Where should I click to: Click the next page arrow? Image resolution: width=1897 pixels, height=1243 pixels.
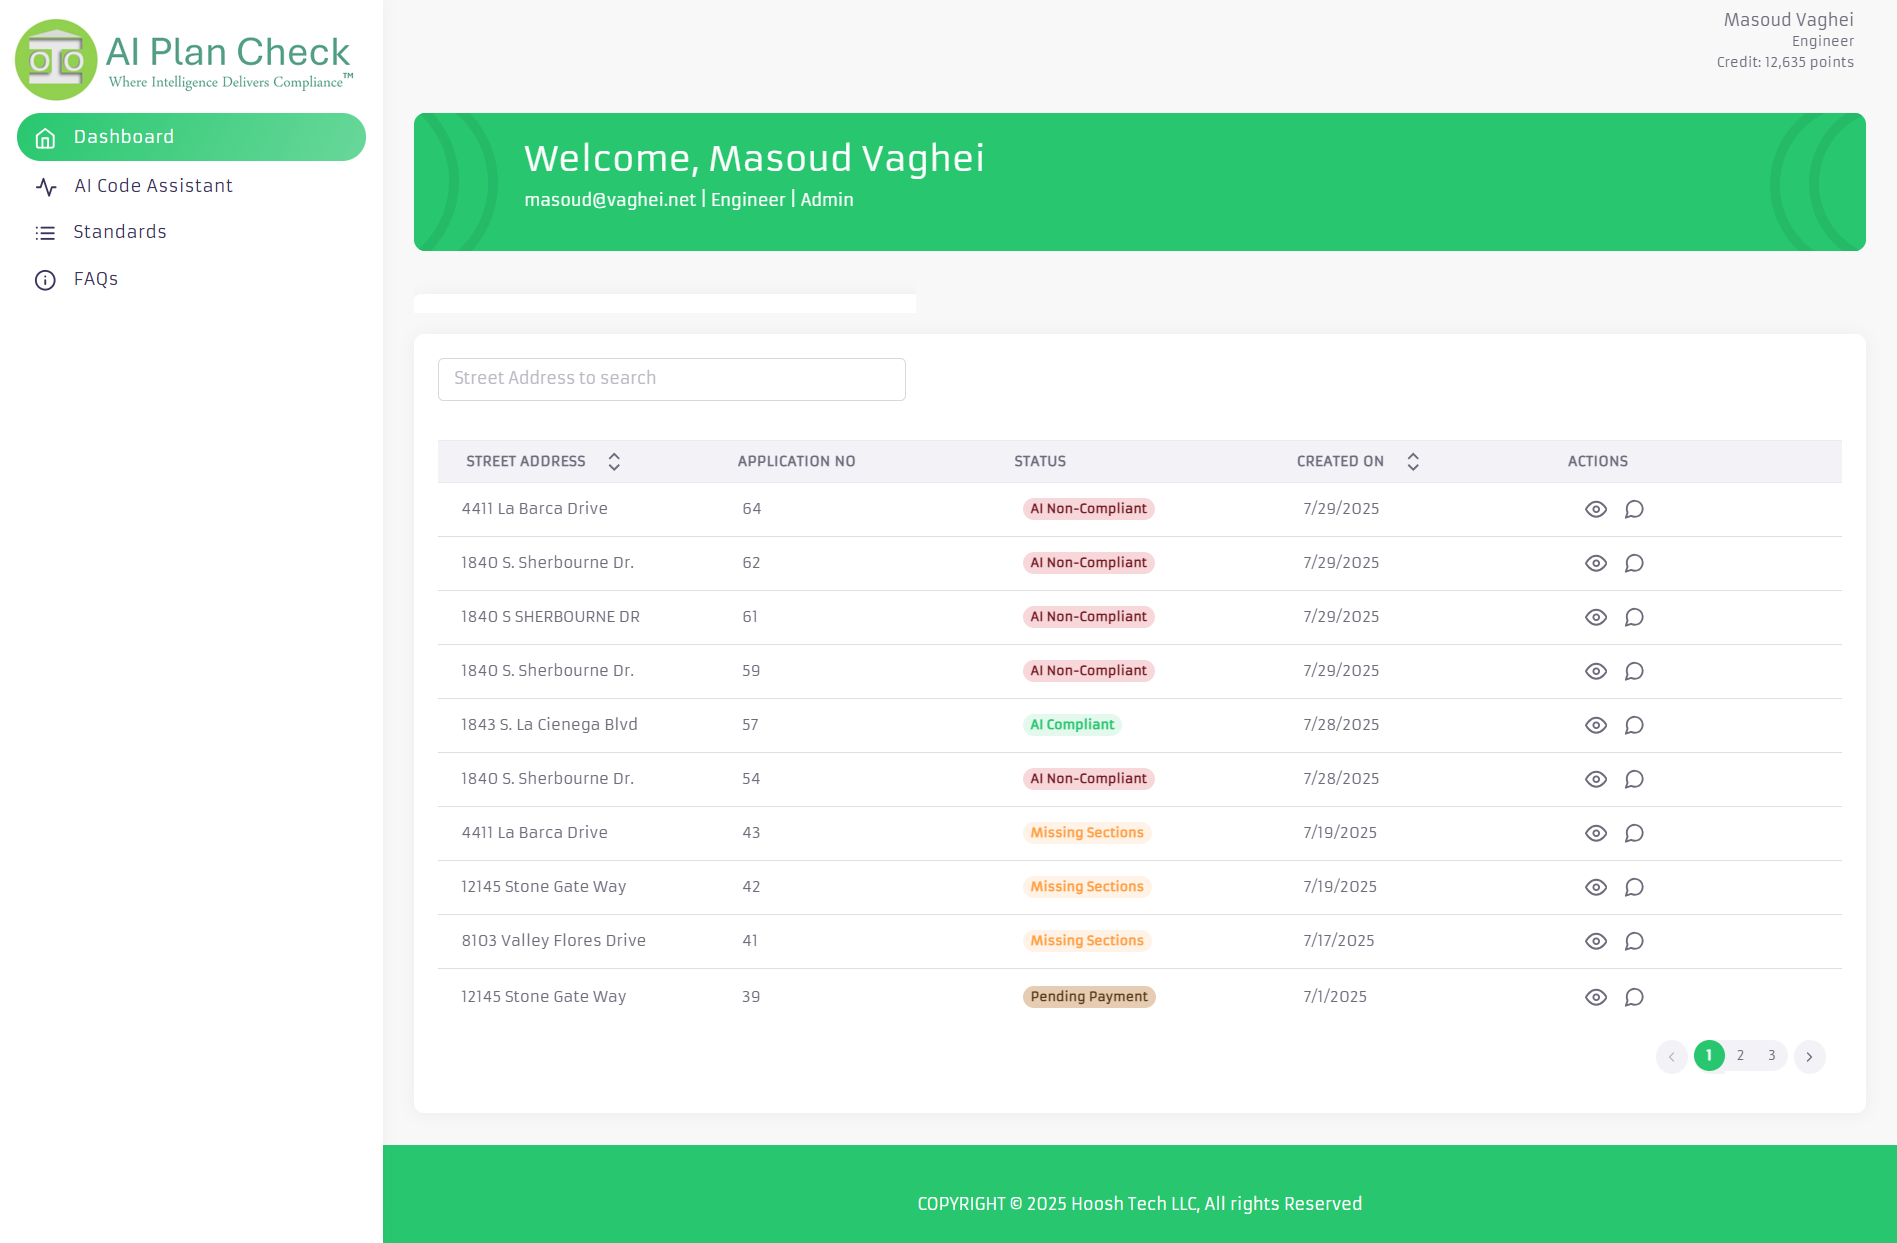click(x=1809, y=1056)
